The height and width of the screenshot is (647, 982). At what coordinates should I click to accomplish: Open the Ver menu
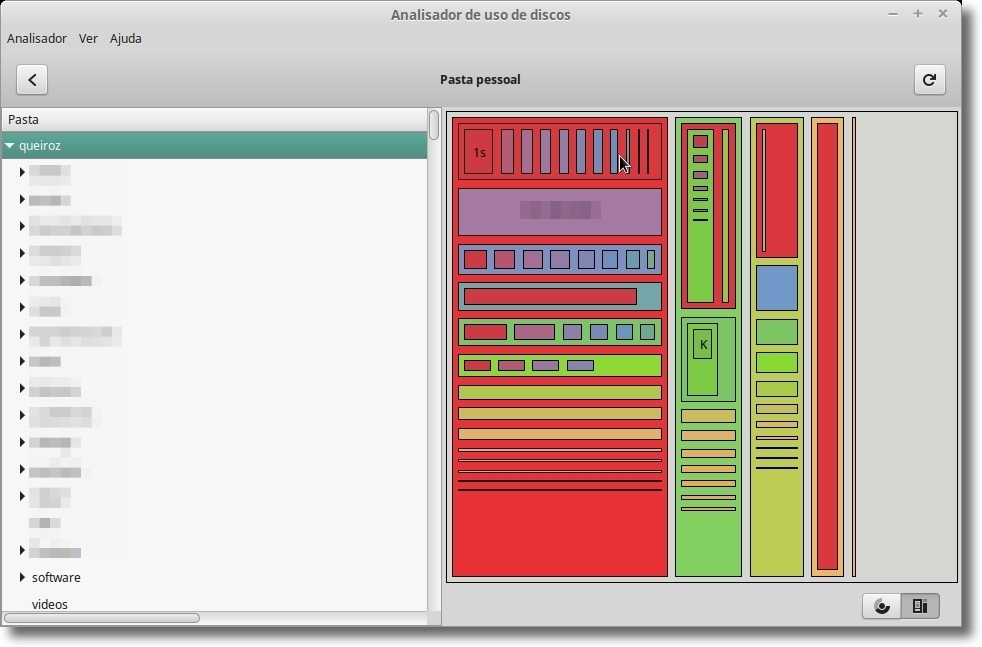(x=88, y=39)
